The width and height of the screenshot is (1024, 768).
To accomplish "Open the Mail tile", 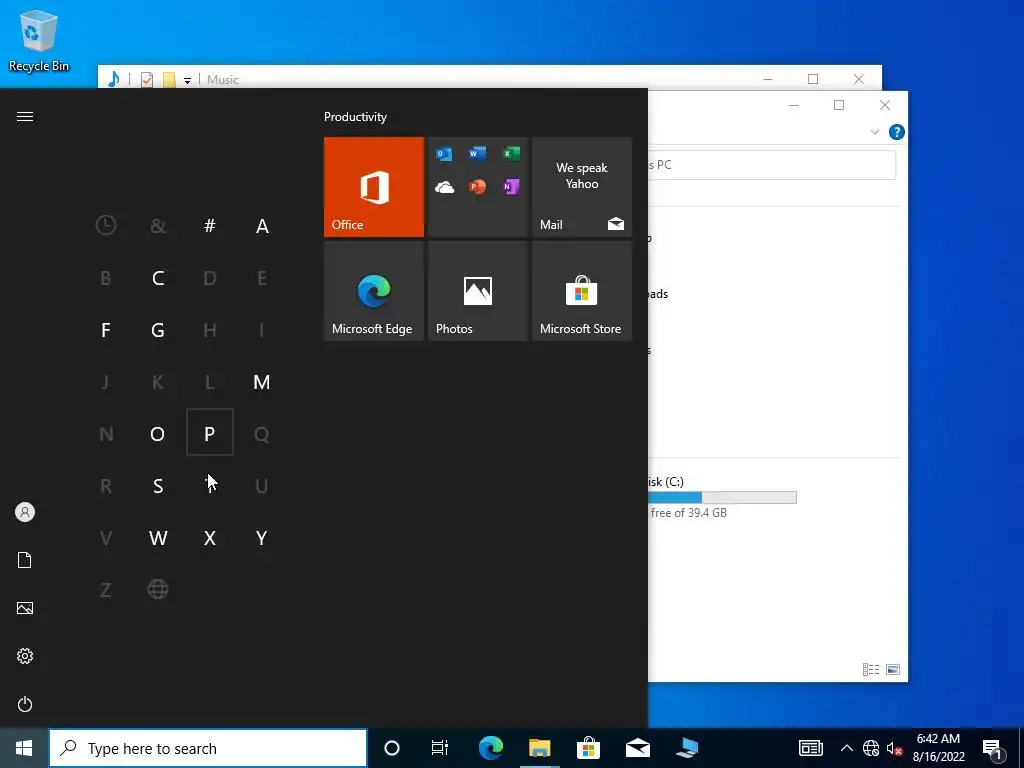I will click(582, 187).
